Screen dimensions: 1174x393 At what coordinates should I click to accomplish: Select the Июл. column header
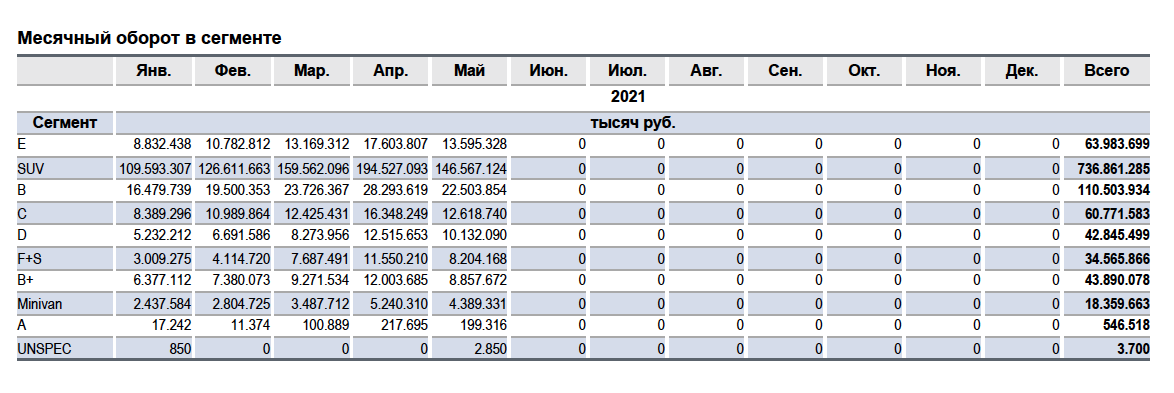627,71
